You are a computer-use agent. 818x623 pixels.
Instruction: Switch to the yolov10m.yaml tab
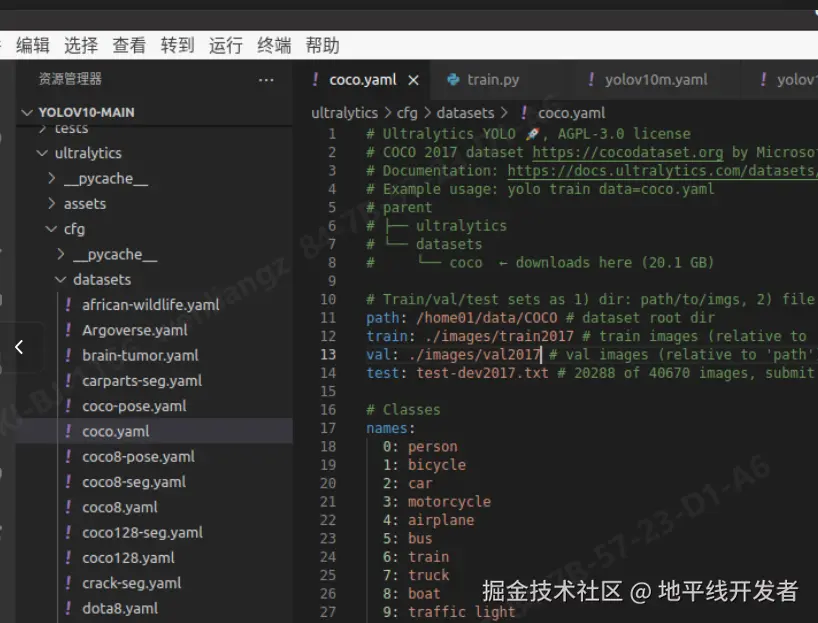[655, 80]
